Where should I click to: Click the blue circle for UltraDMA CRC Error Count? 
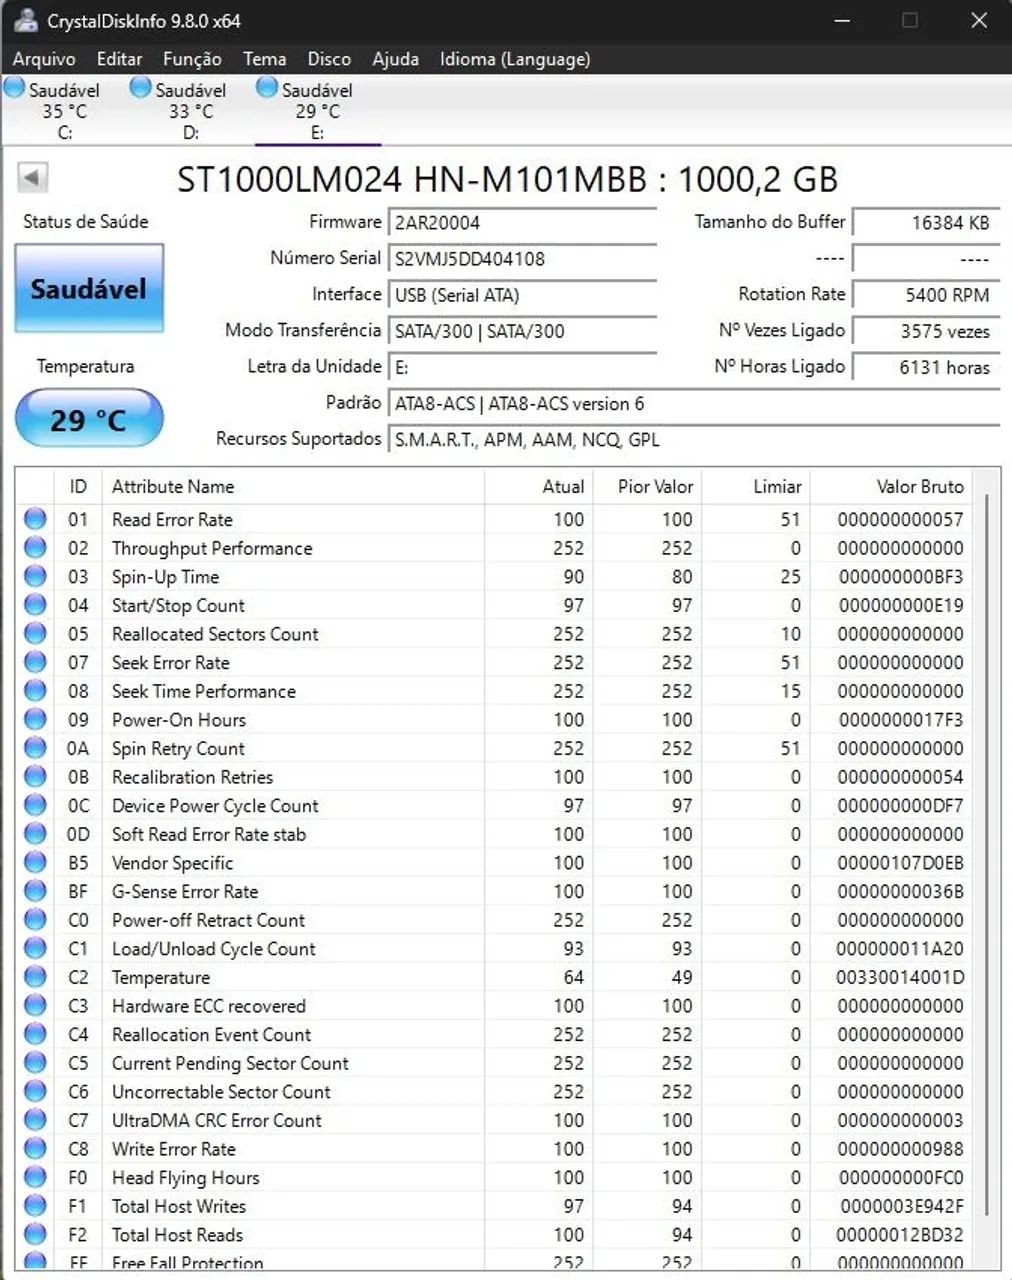pos(35,1120)
